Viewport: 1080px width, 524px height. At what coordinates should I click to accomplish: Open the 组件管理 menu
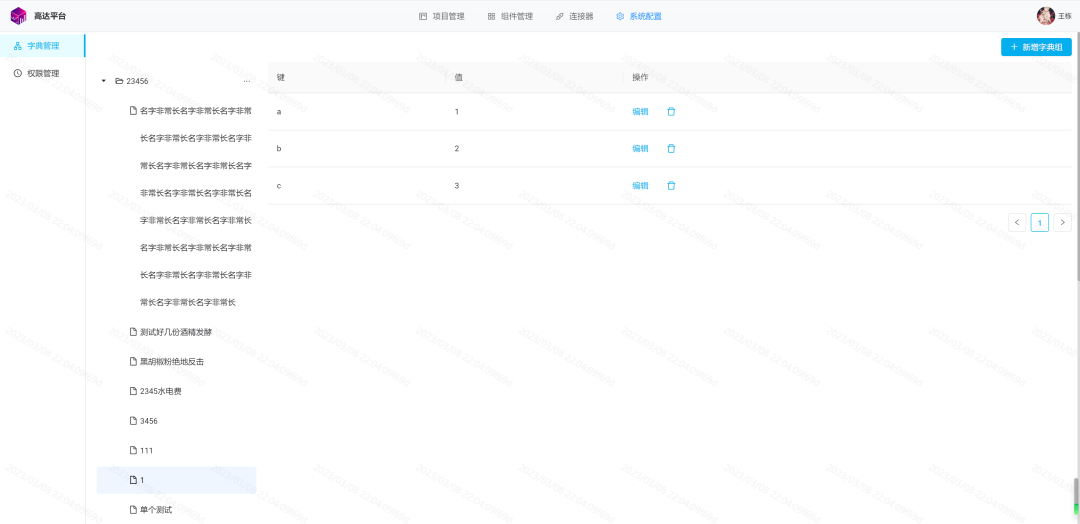click(x=510, y=17)
